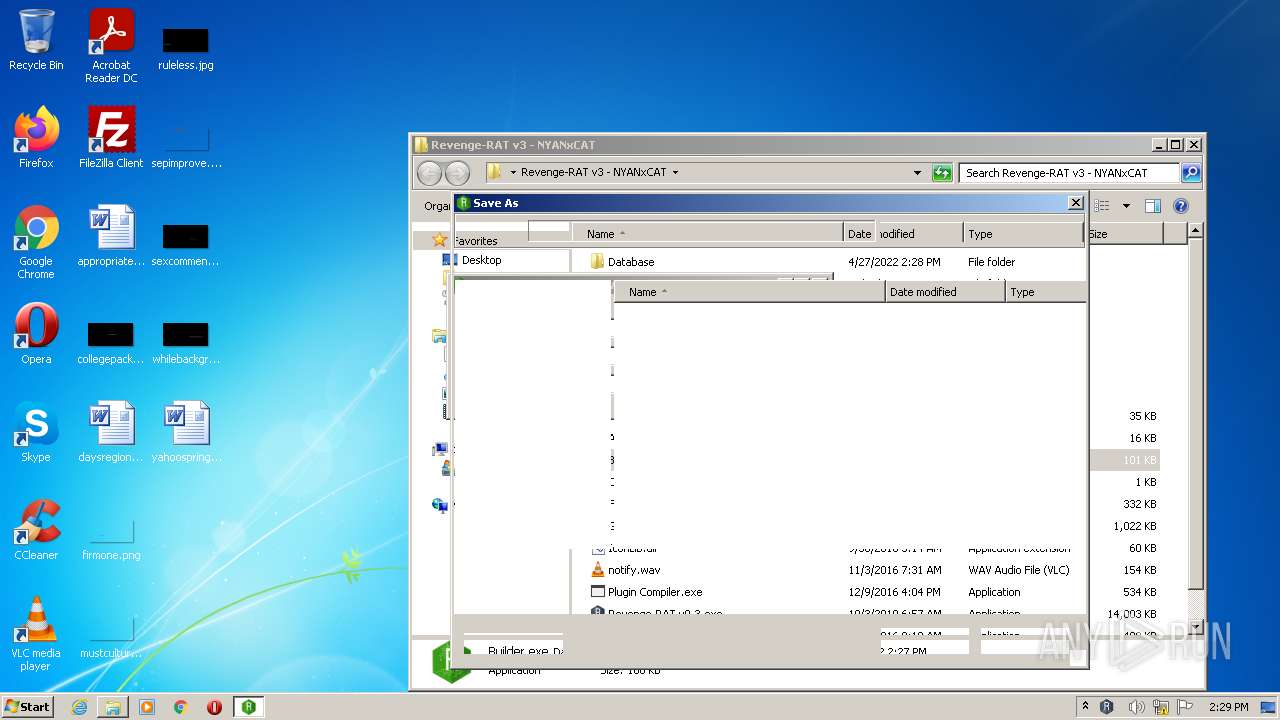The width and height of the screenshot is (1280, 720).
Task: Select the yahoospring Word document icon
Action: pyautogui.click(x=186, y=432)
